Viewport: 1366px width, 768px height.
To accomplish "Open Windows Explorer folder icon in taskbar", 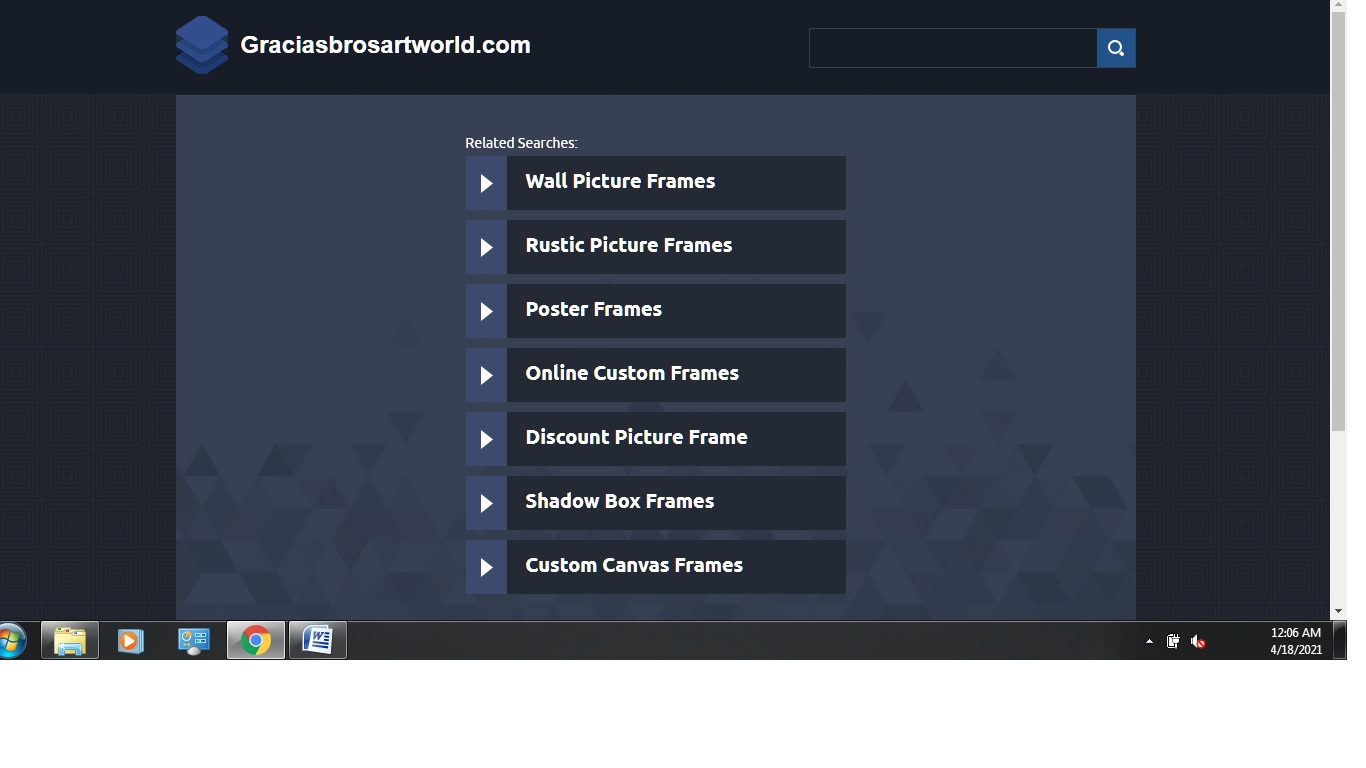I will [x=70, y=640].
